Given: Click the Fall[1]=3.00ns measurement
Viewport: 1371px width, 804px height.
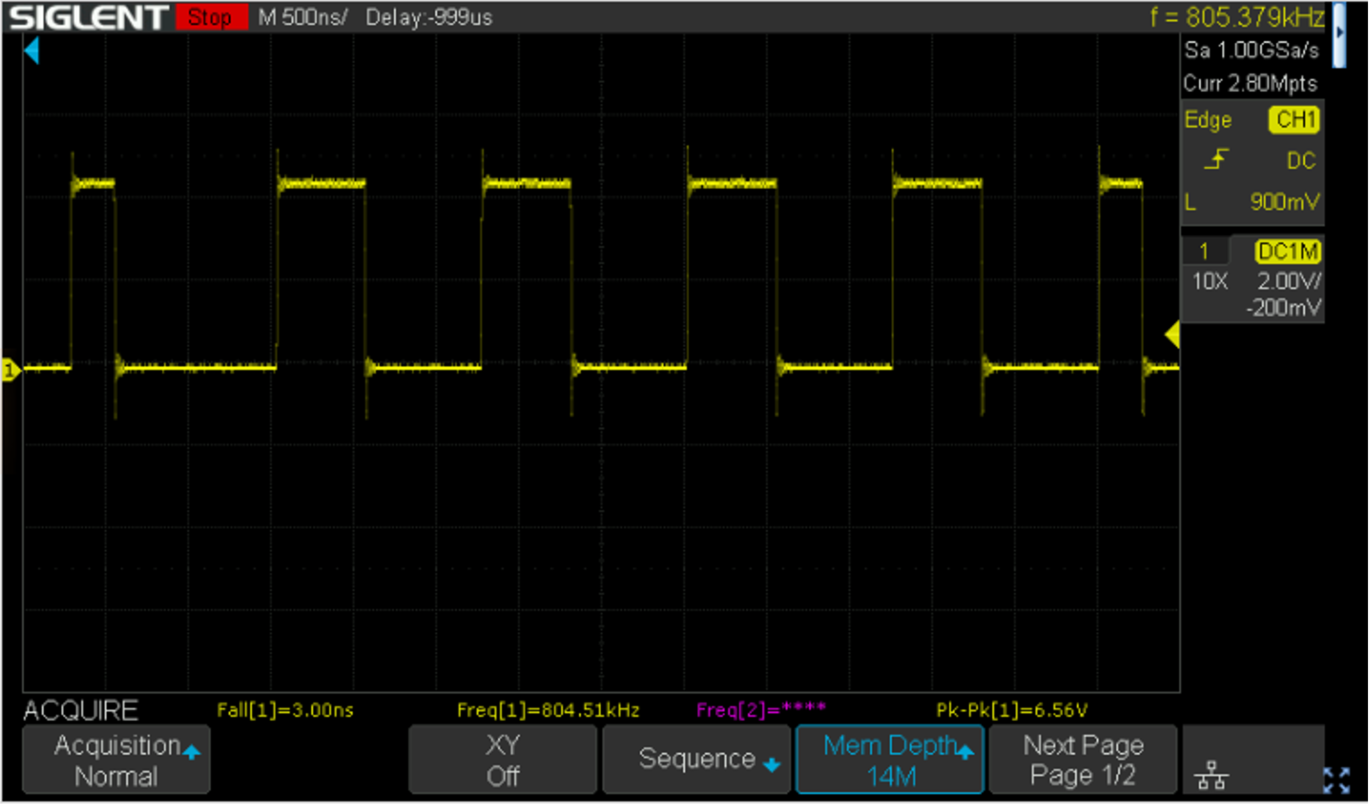Looking at the screenshot, I should (285, 711).
